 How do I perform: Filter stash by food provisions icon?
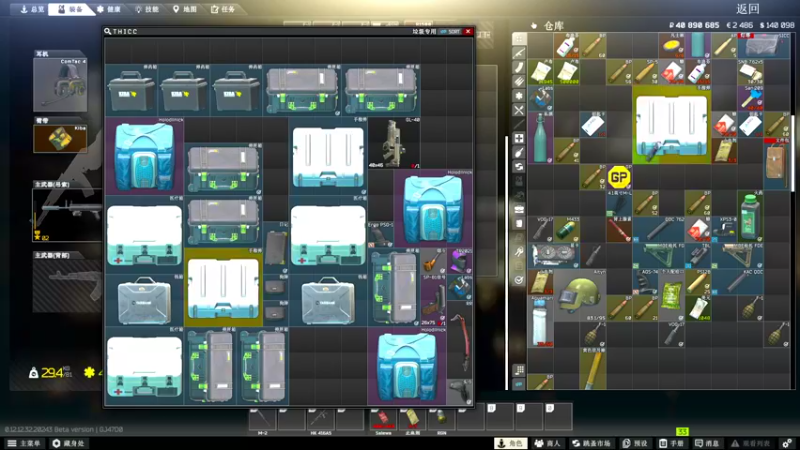(x=519, y=153)
